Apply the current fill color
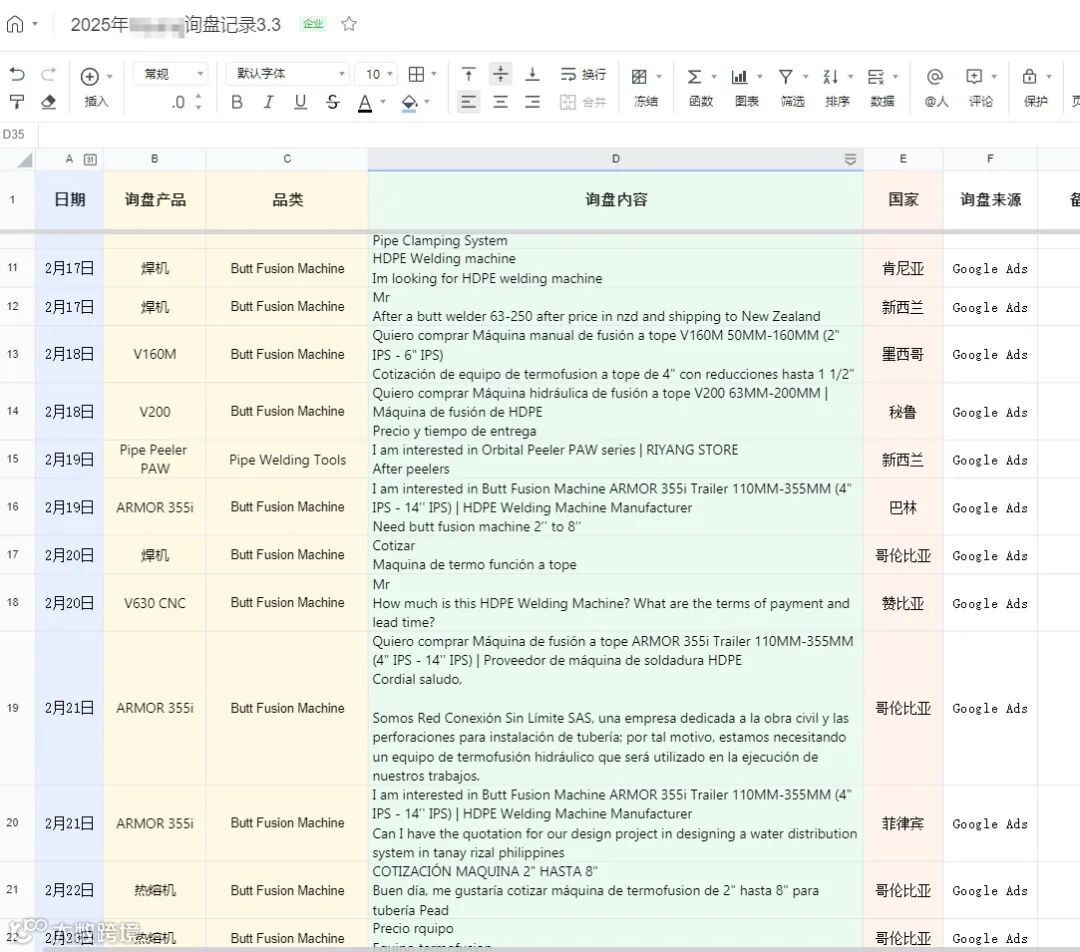The image size is (1080, 952). tap(409, 103)
